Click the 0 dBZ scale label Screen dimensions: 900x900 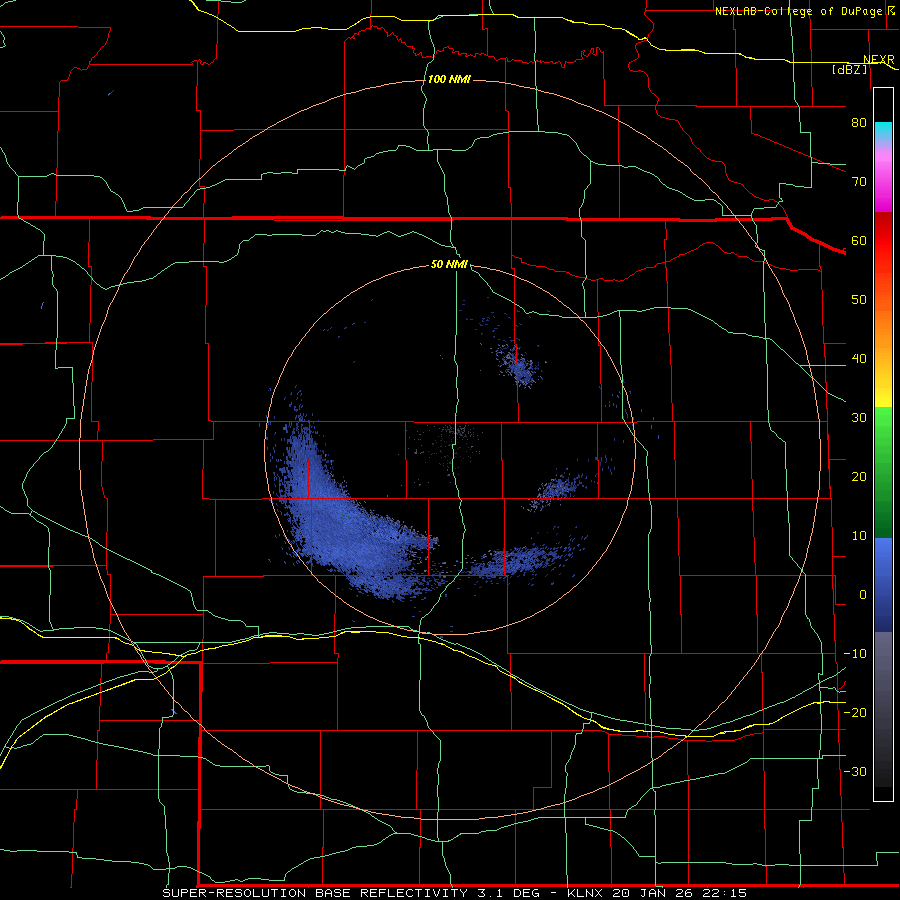tap(863, 595)
